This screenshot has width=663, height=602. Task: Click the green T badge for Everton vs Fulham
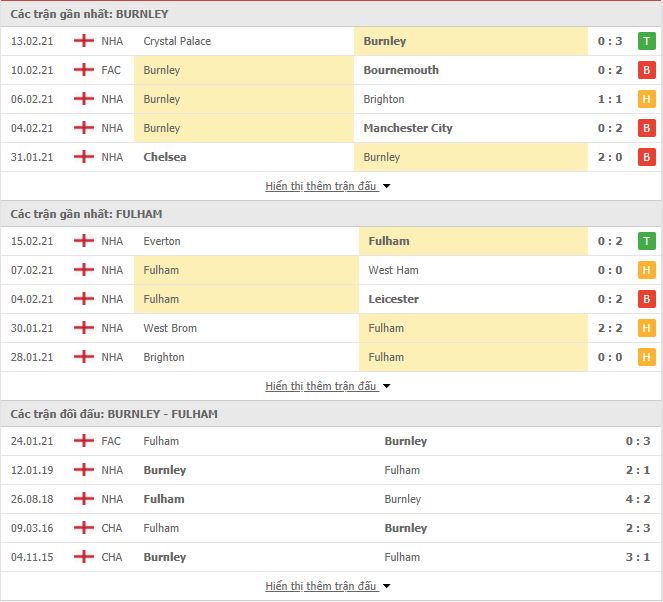point(647,241)
